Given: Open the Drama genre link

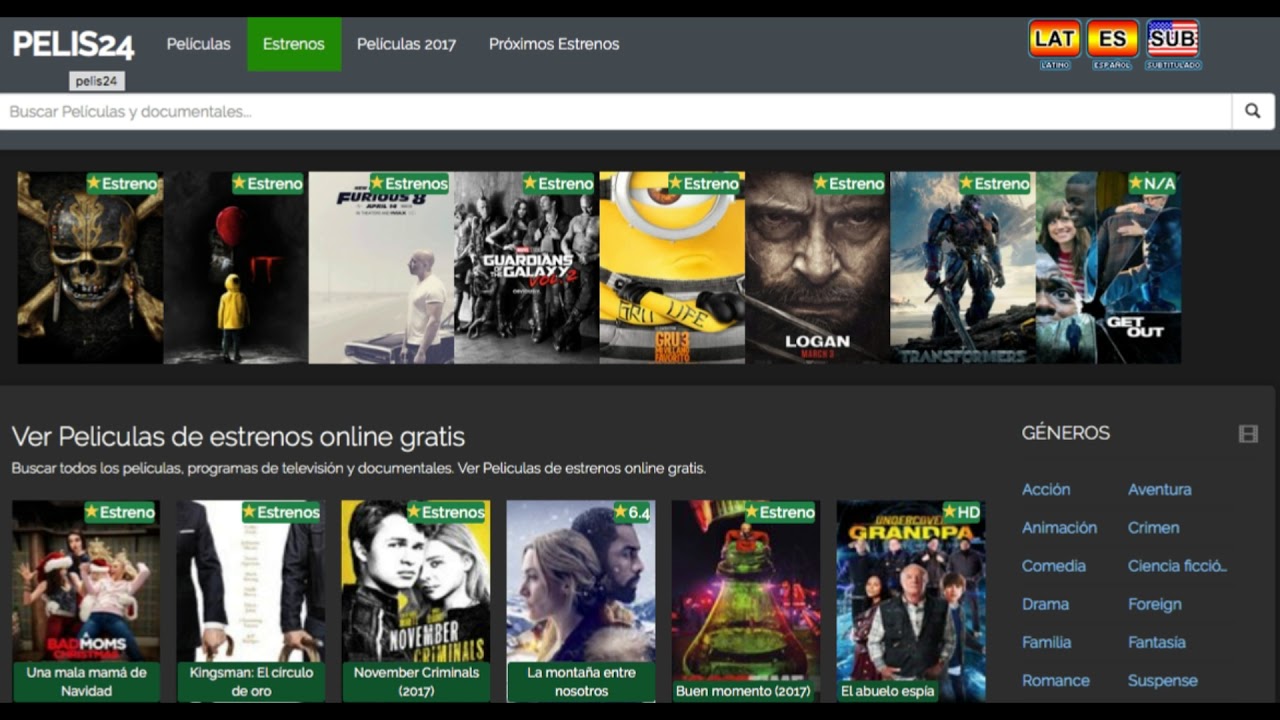Looking at the screenshot, I should click(1046, 604).
